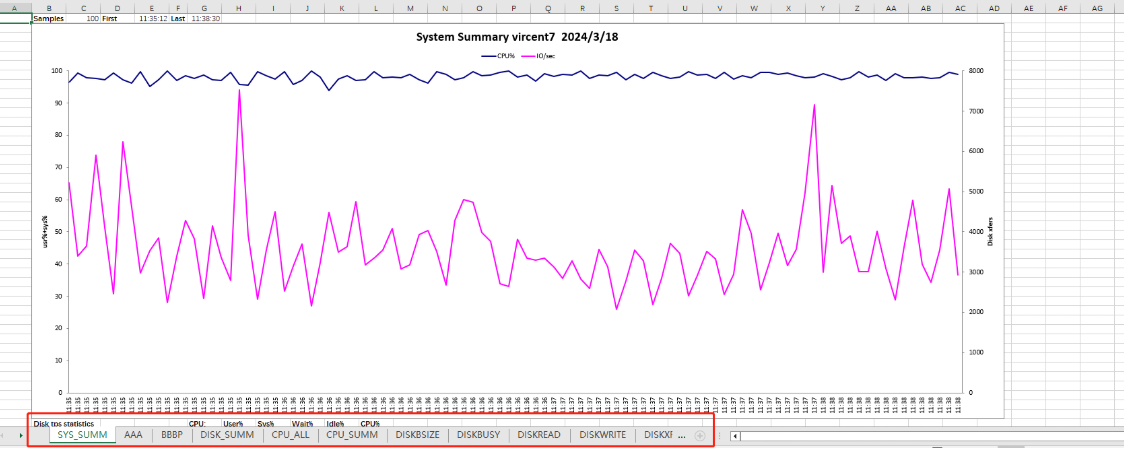Click the CPU% legend entry in chart
Screen dimensions: 1124x453
tap(498, 56)
